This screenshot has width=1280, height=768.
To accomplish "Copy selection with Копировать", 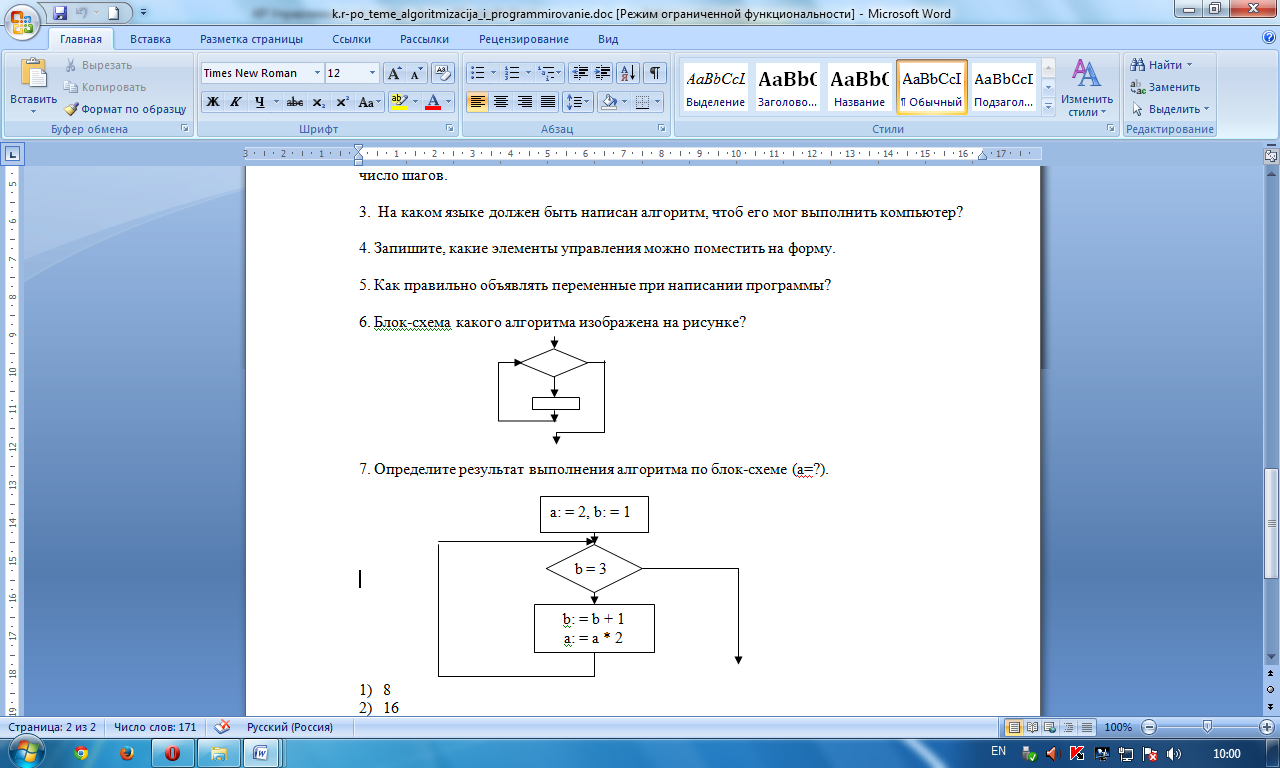I will click(105, 87).
